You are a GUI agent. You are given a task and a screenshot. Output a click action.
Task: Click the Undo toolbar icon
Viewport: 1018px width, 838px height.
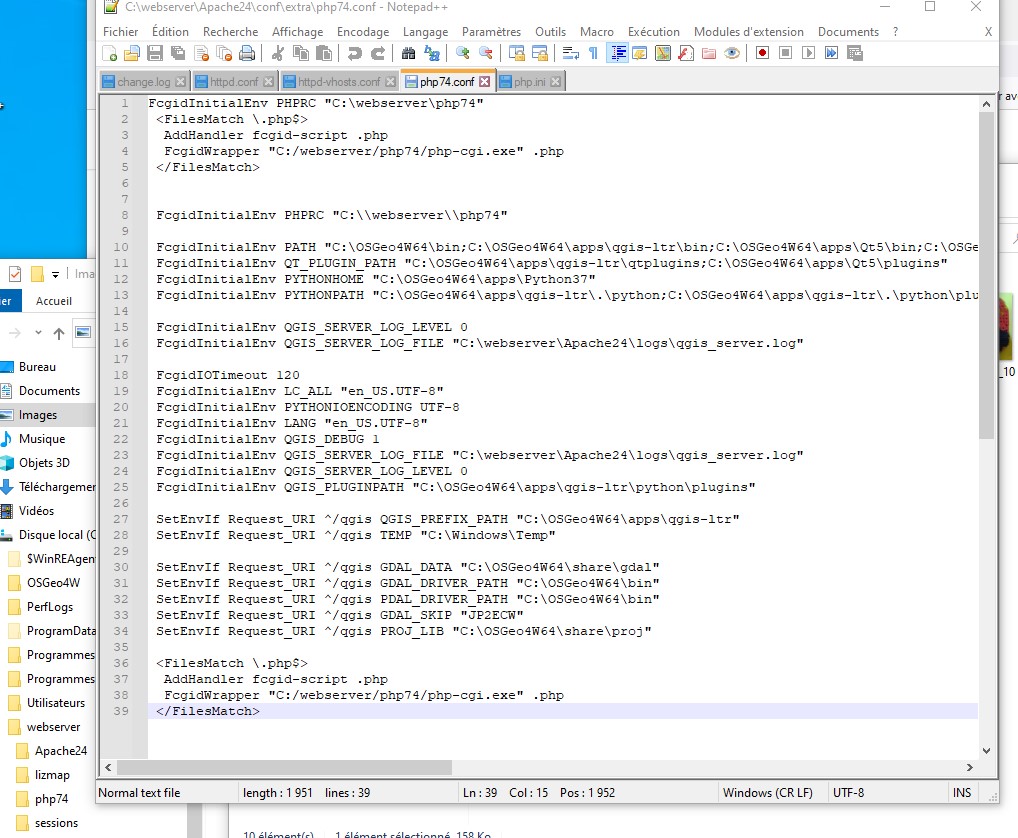tap(355, 54)
